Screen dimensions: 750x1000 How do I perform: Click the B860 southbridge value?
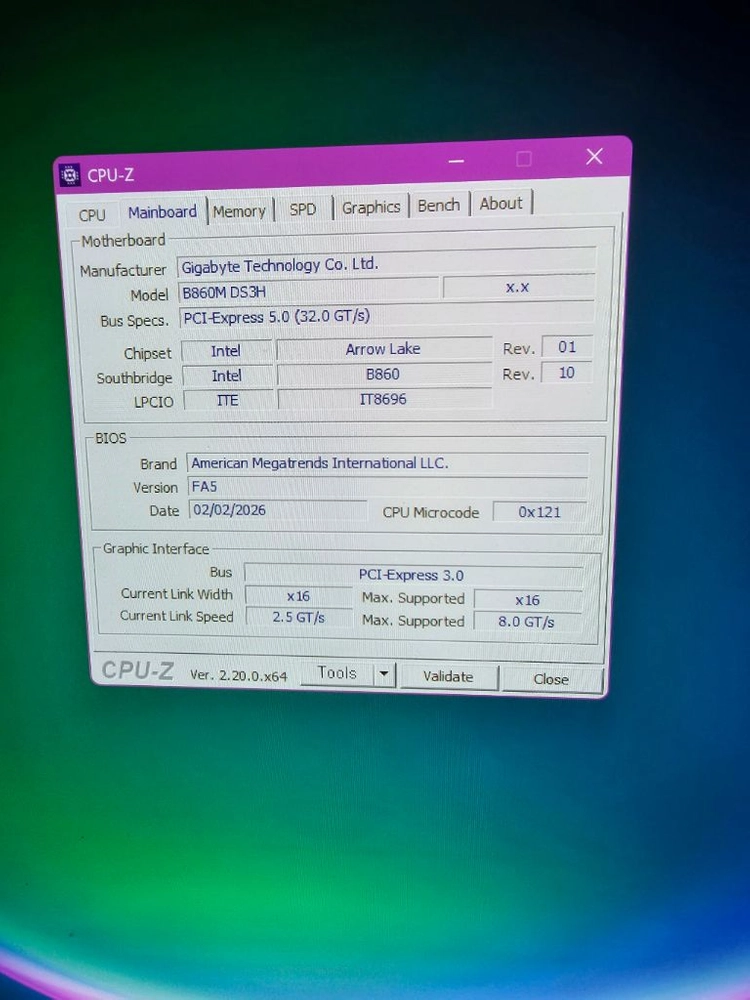point(384,374)
